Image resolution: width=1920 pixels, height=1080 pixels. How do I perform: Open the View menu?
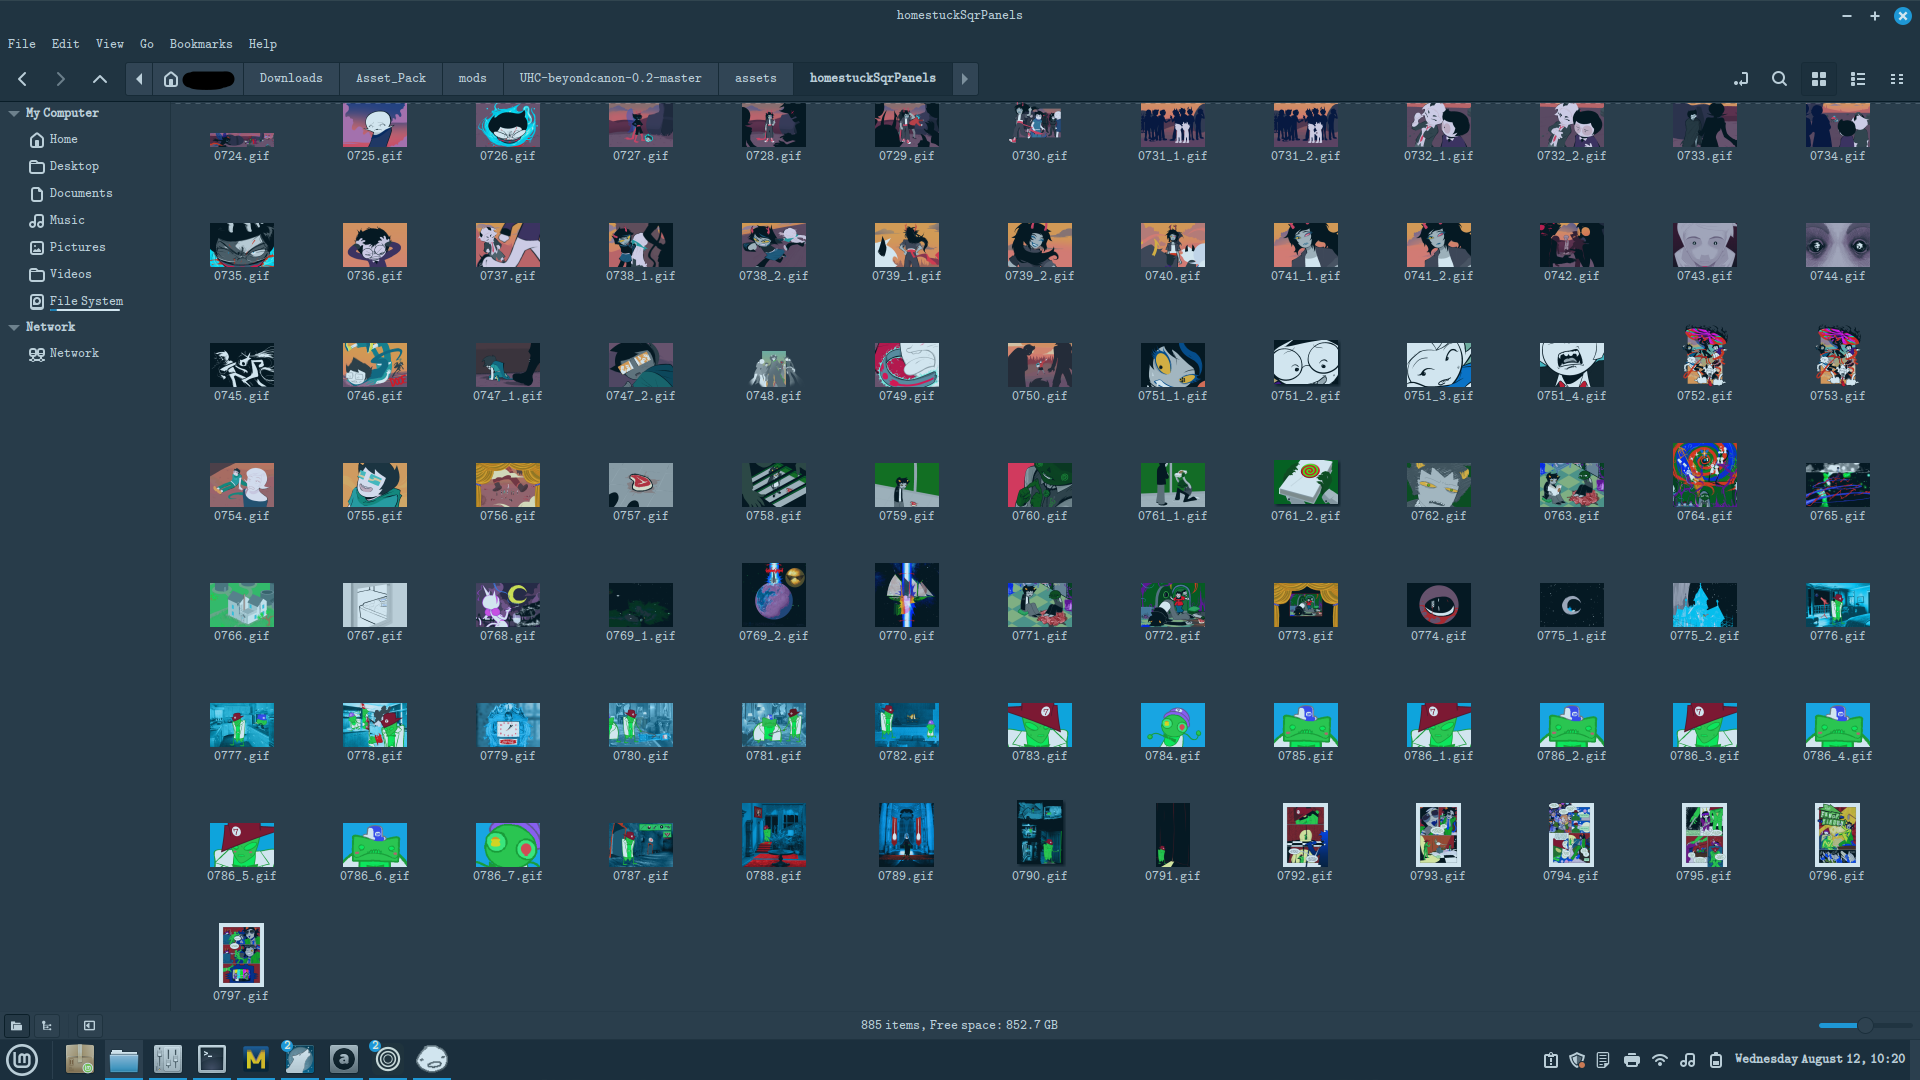point(110,44)
